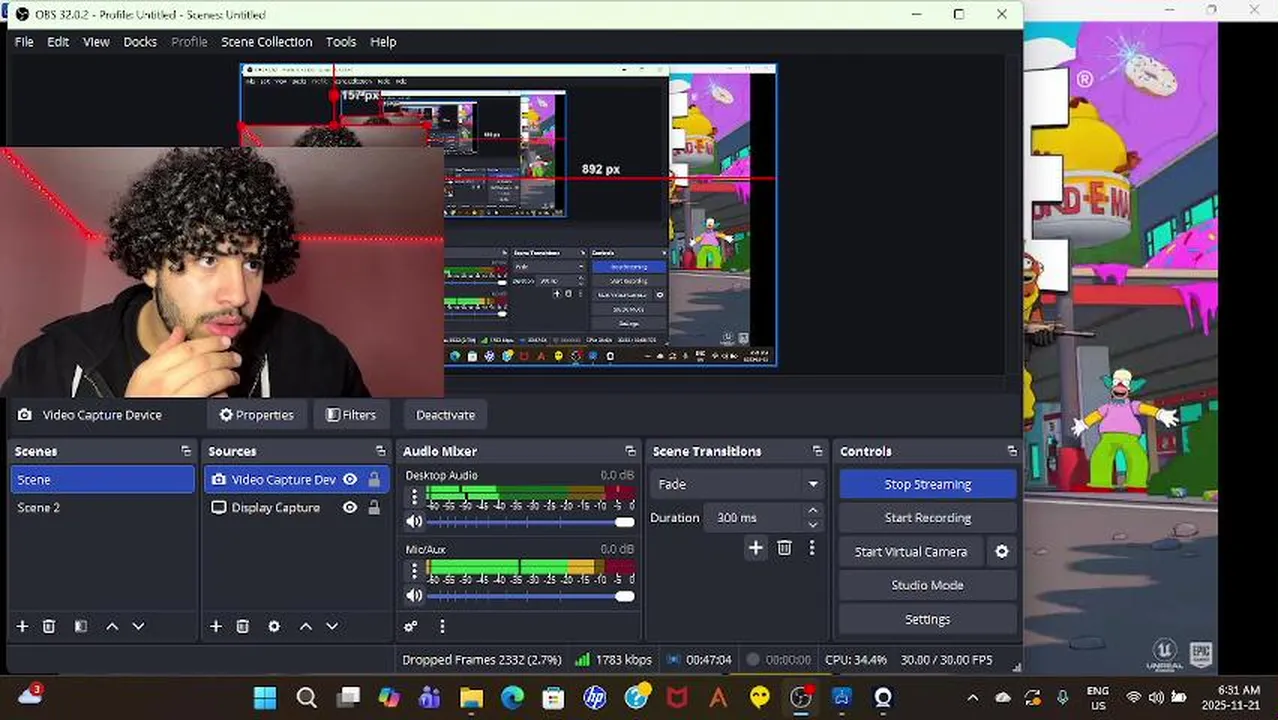Click Start Virtual Camera button

click(911, 551)
